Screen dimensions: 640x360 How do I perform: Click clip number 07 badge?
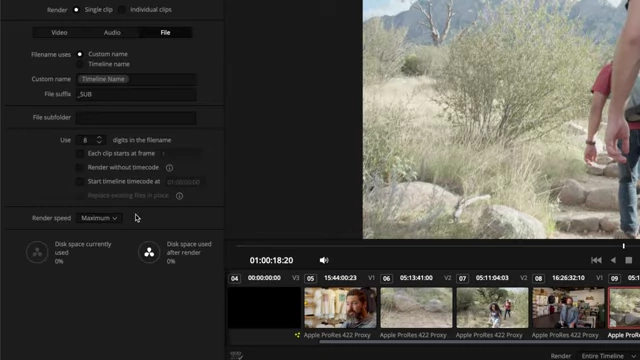tap(462, 278)
